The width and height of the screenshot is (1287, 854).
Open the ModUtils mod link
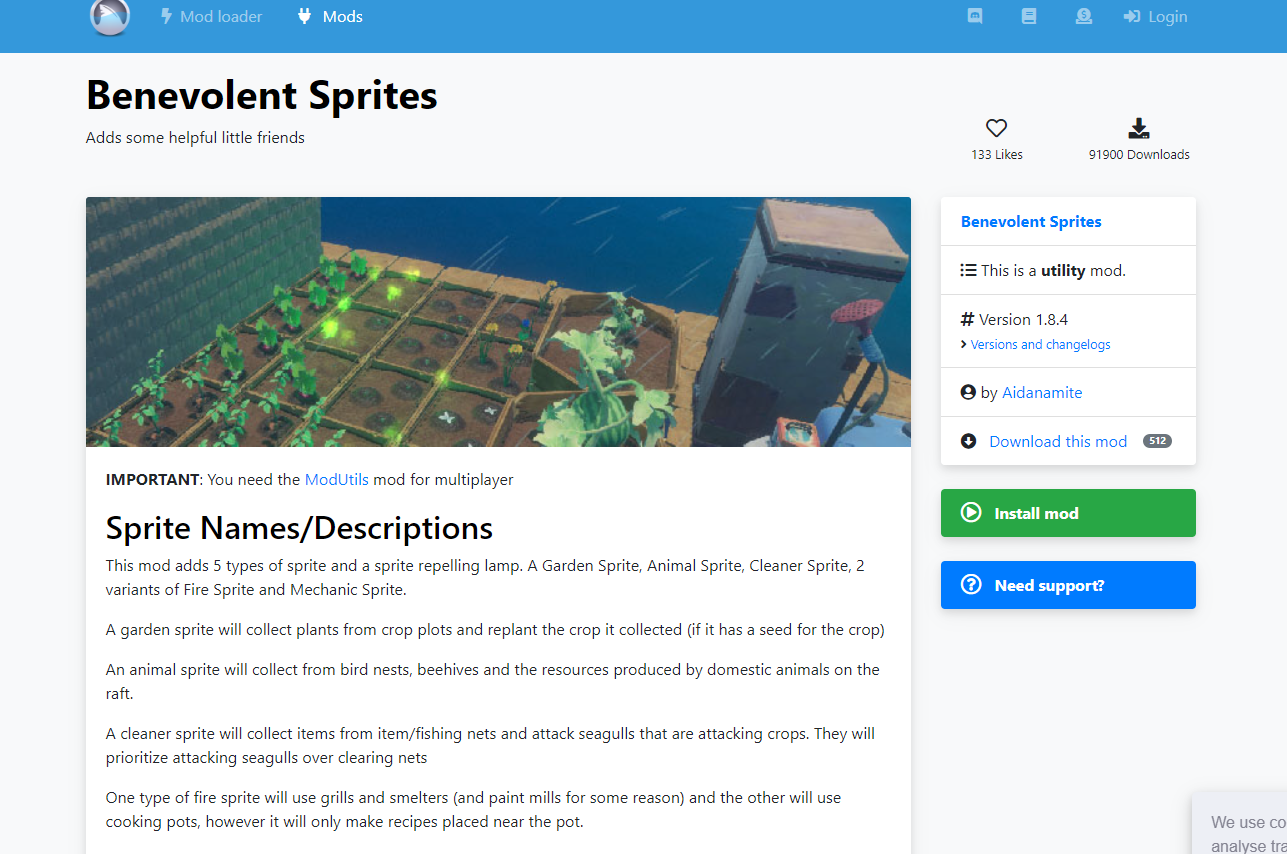point(337,480)
